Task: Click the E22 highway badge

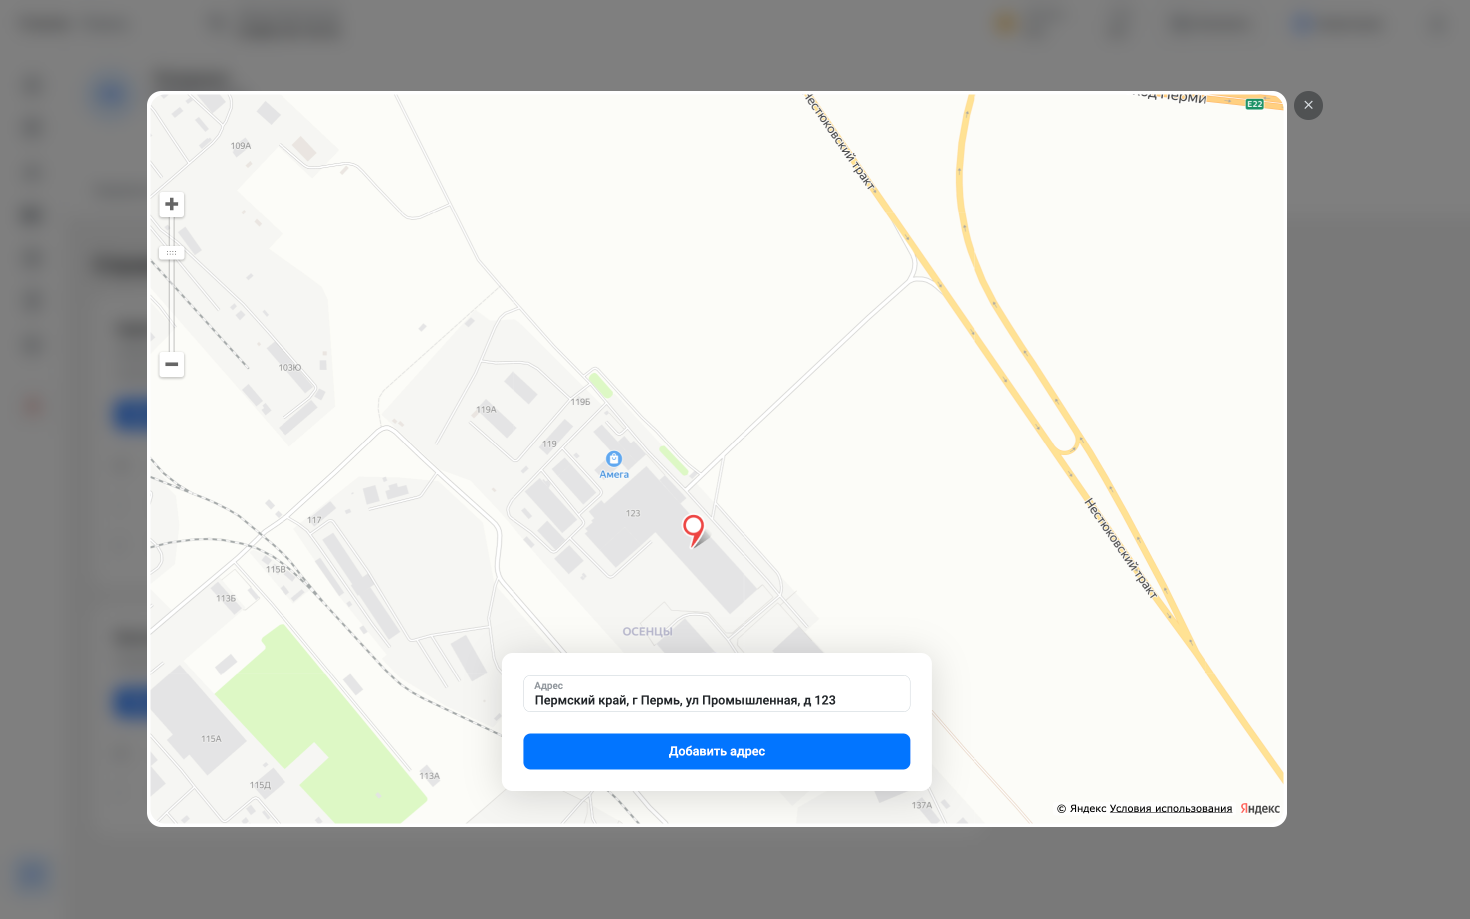Action: coord(1254,104)
